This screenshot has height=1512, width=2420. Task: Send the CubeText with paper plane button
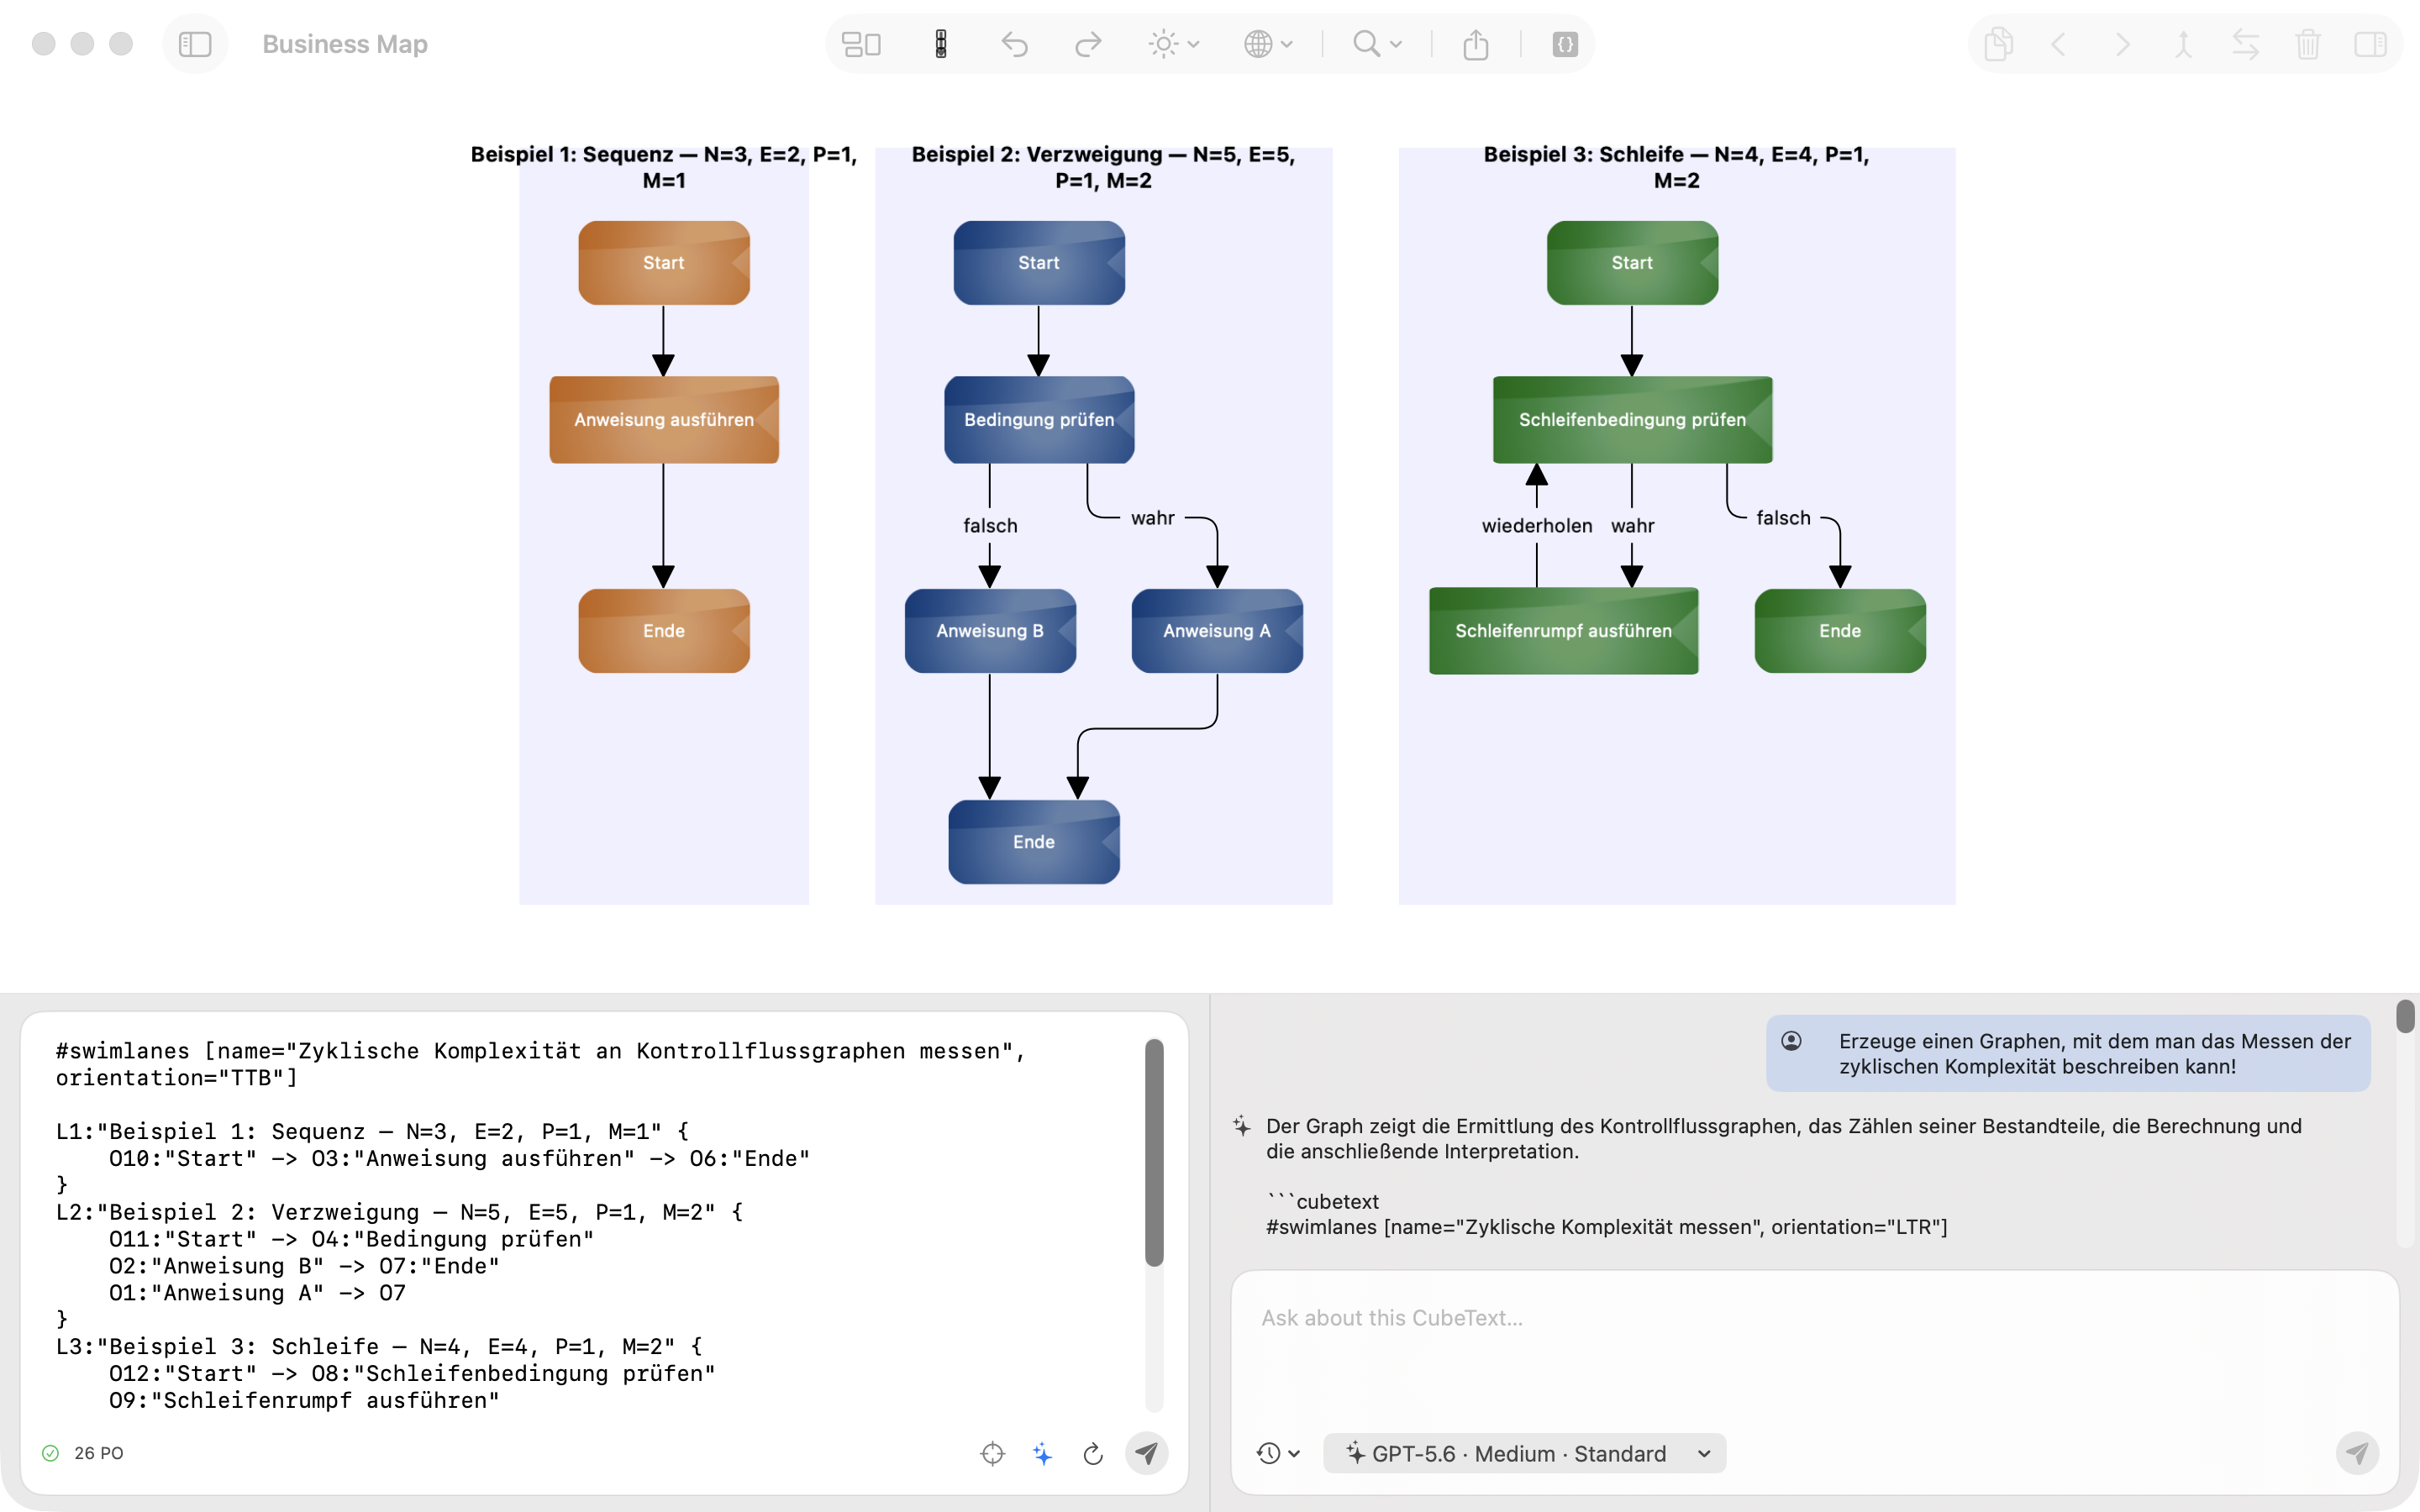(x=1146, y=1453)
